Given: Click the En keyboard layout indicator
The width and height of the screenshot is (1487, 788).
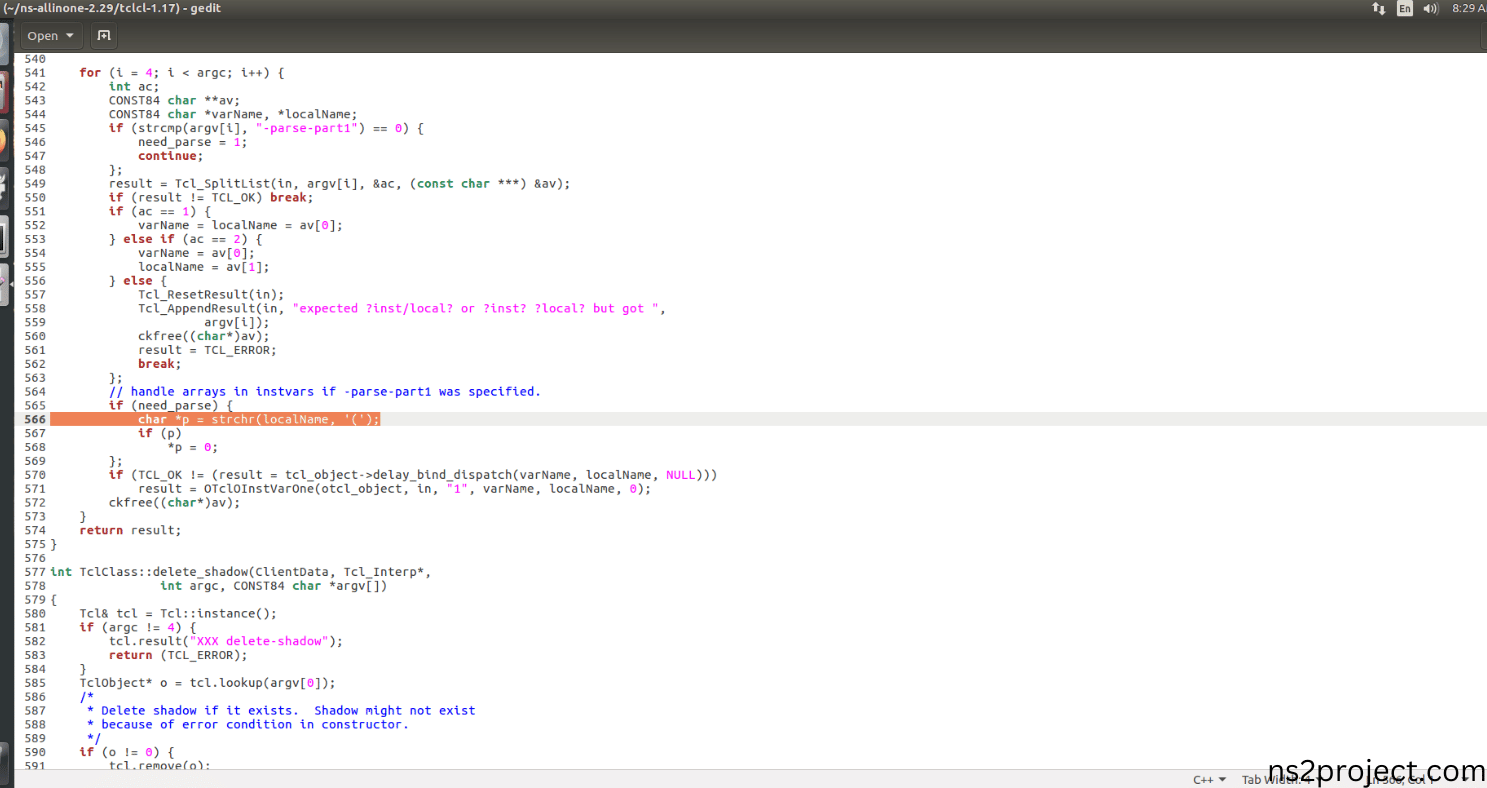Looking at the screenshot, I should pyautogui.click(x=1405, y=8).
